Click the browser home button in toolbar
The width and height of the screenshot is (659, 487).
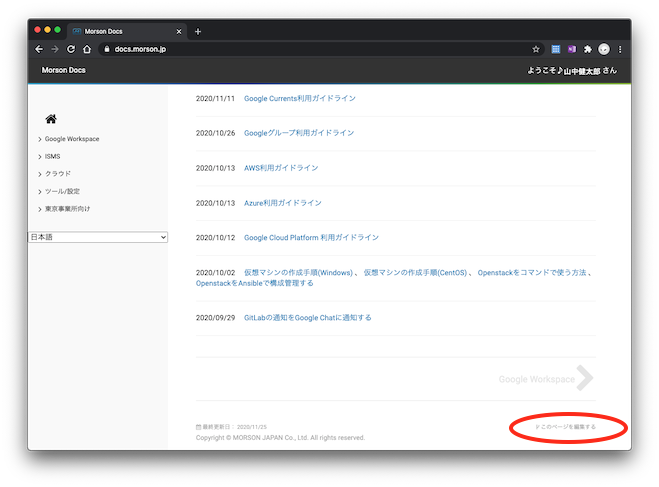[87, 49]
